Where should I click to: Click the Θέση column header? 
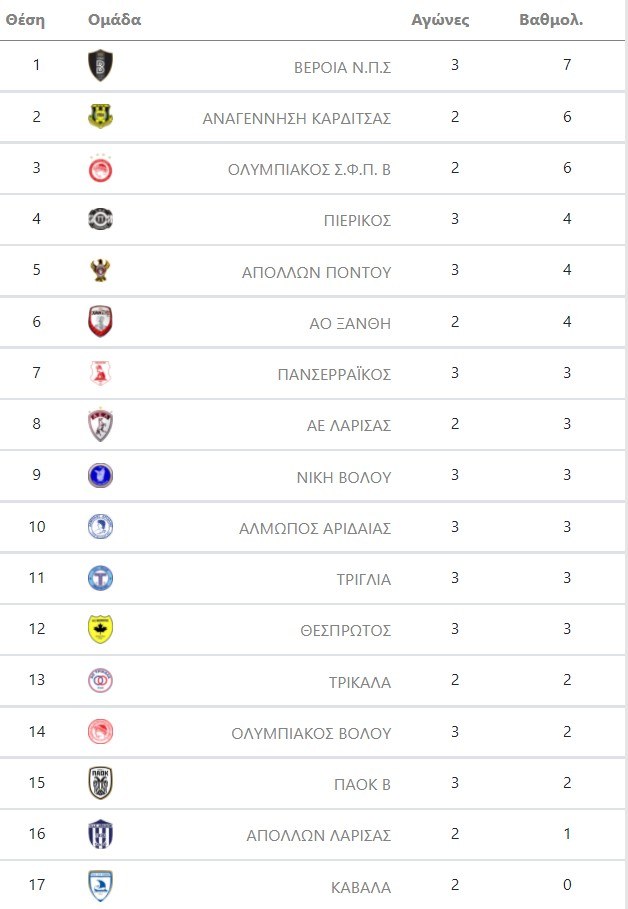24,20
